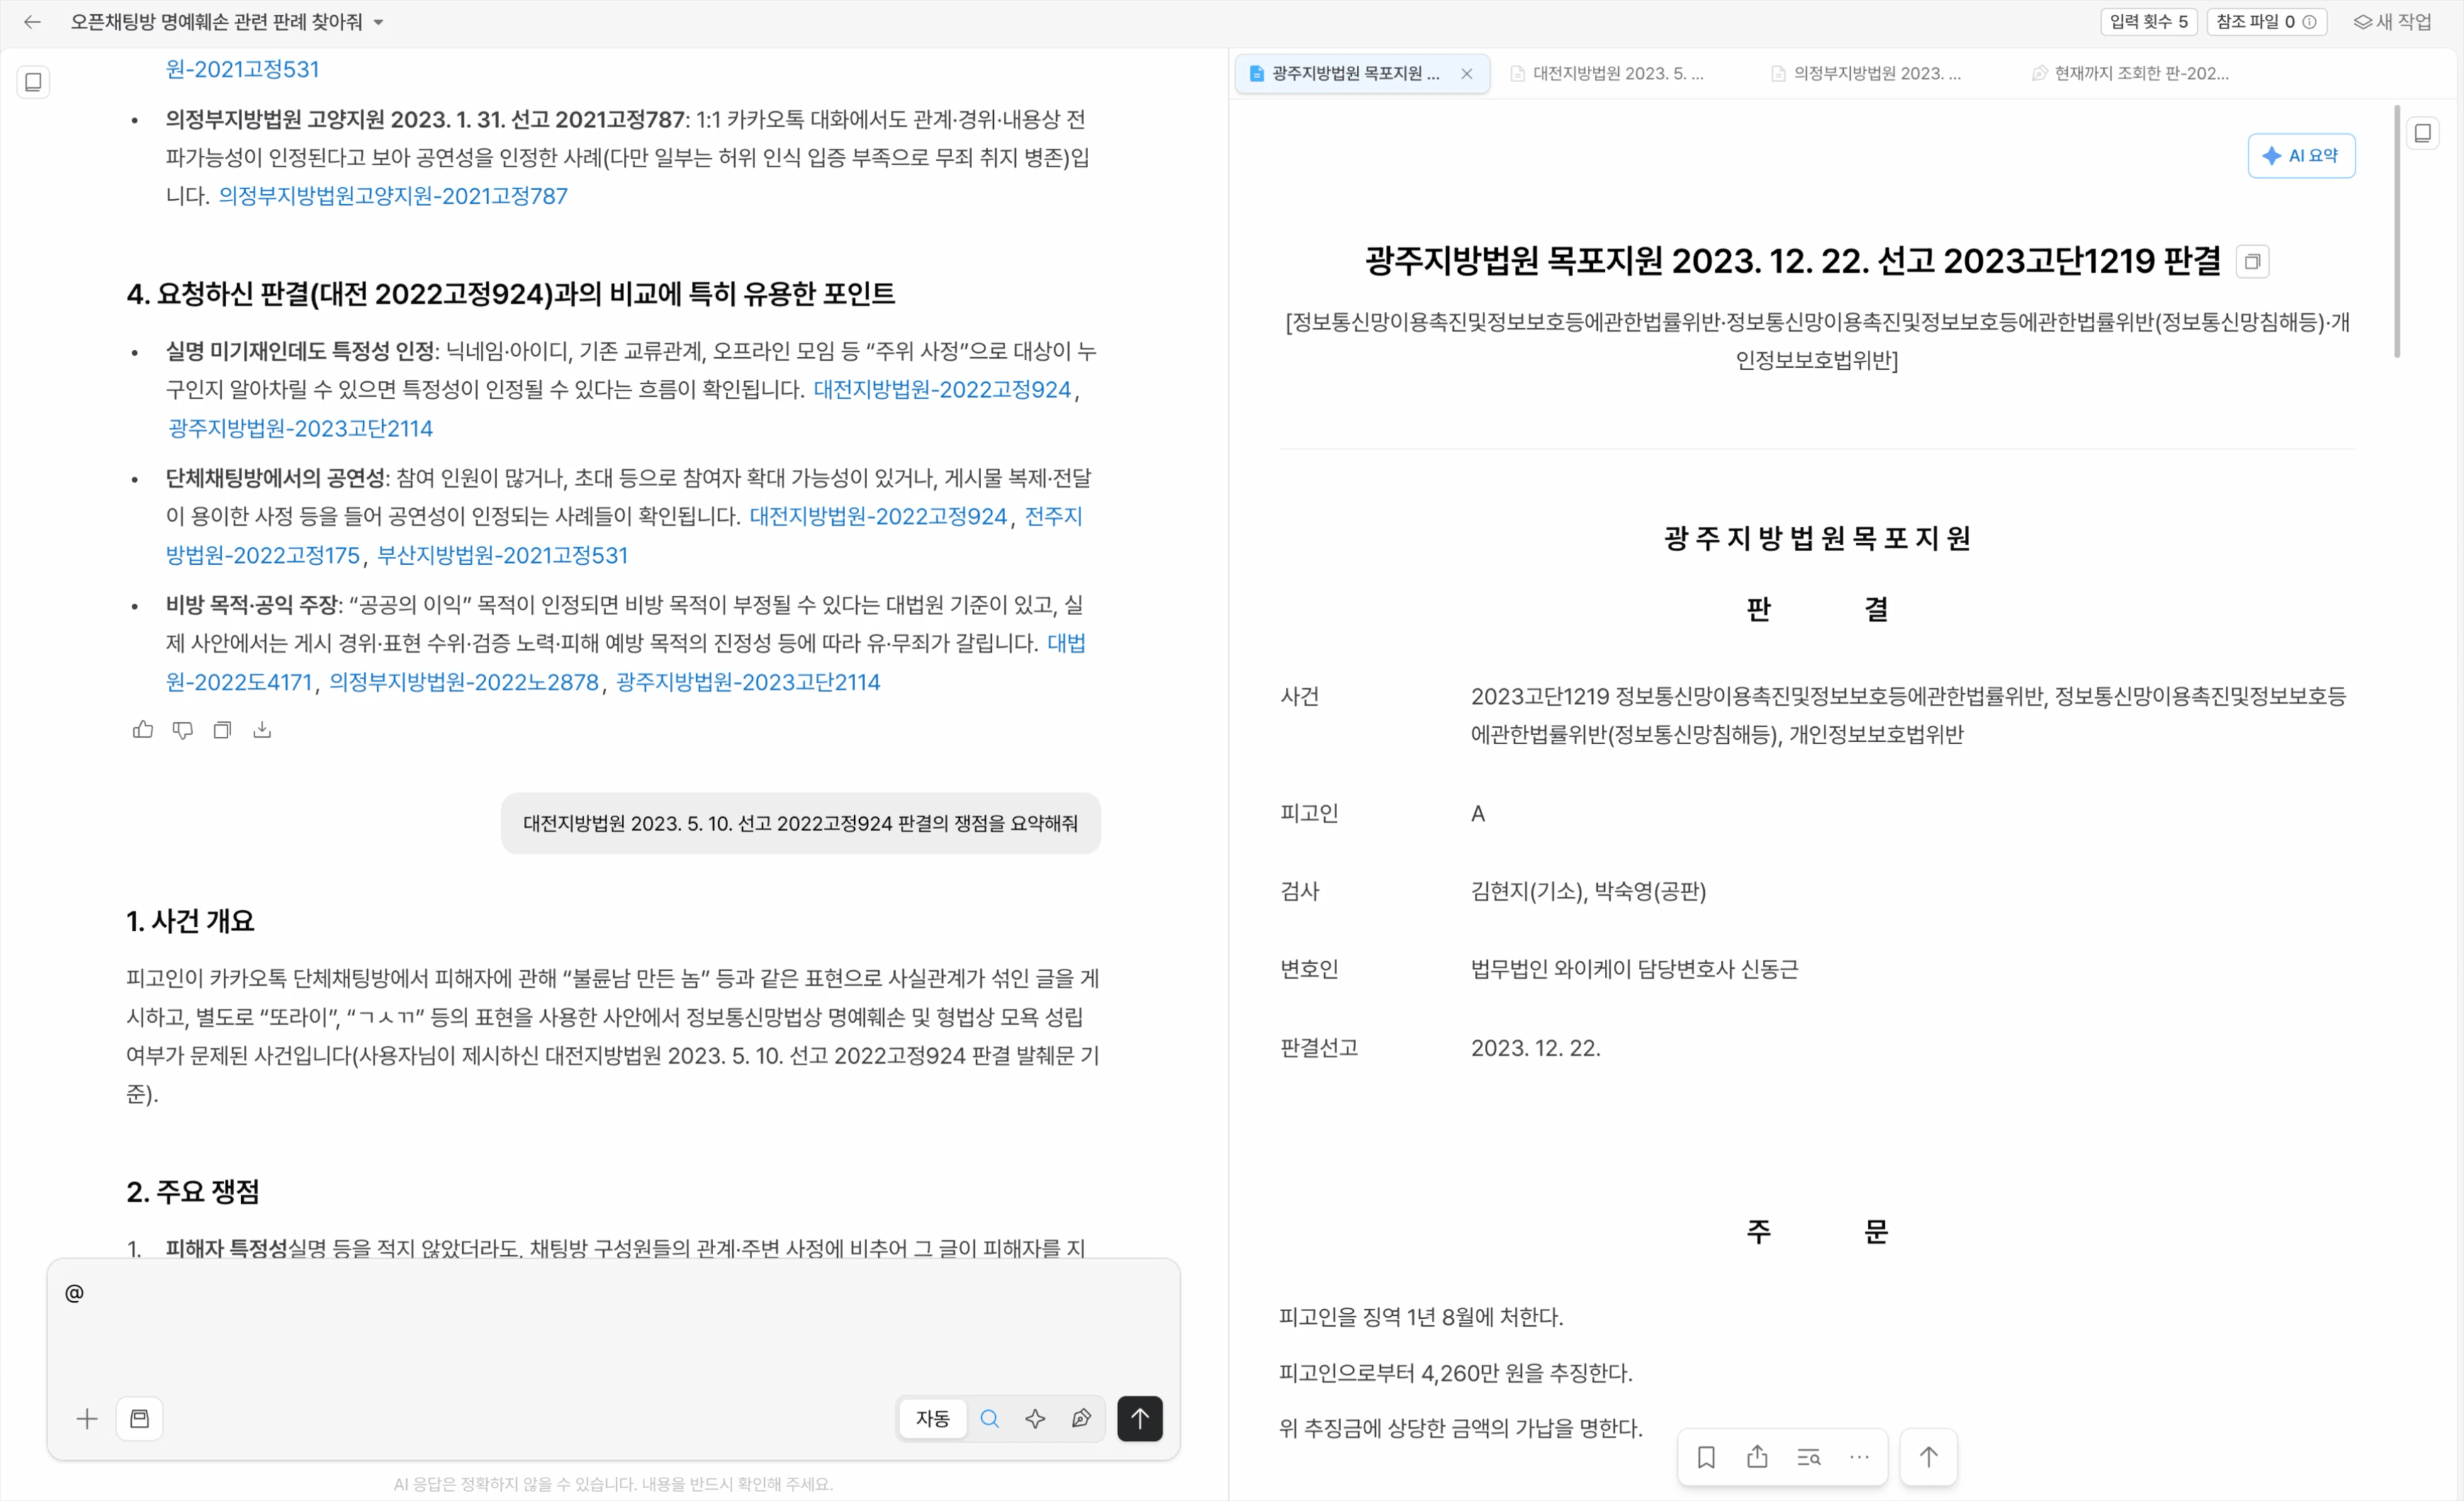Open link 의정부지방법원고양지원-2021고정787
2464x1501 pixels.
[x=393, y=196]
